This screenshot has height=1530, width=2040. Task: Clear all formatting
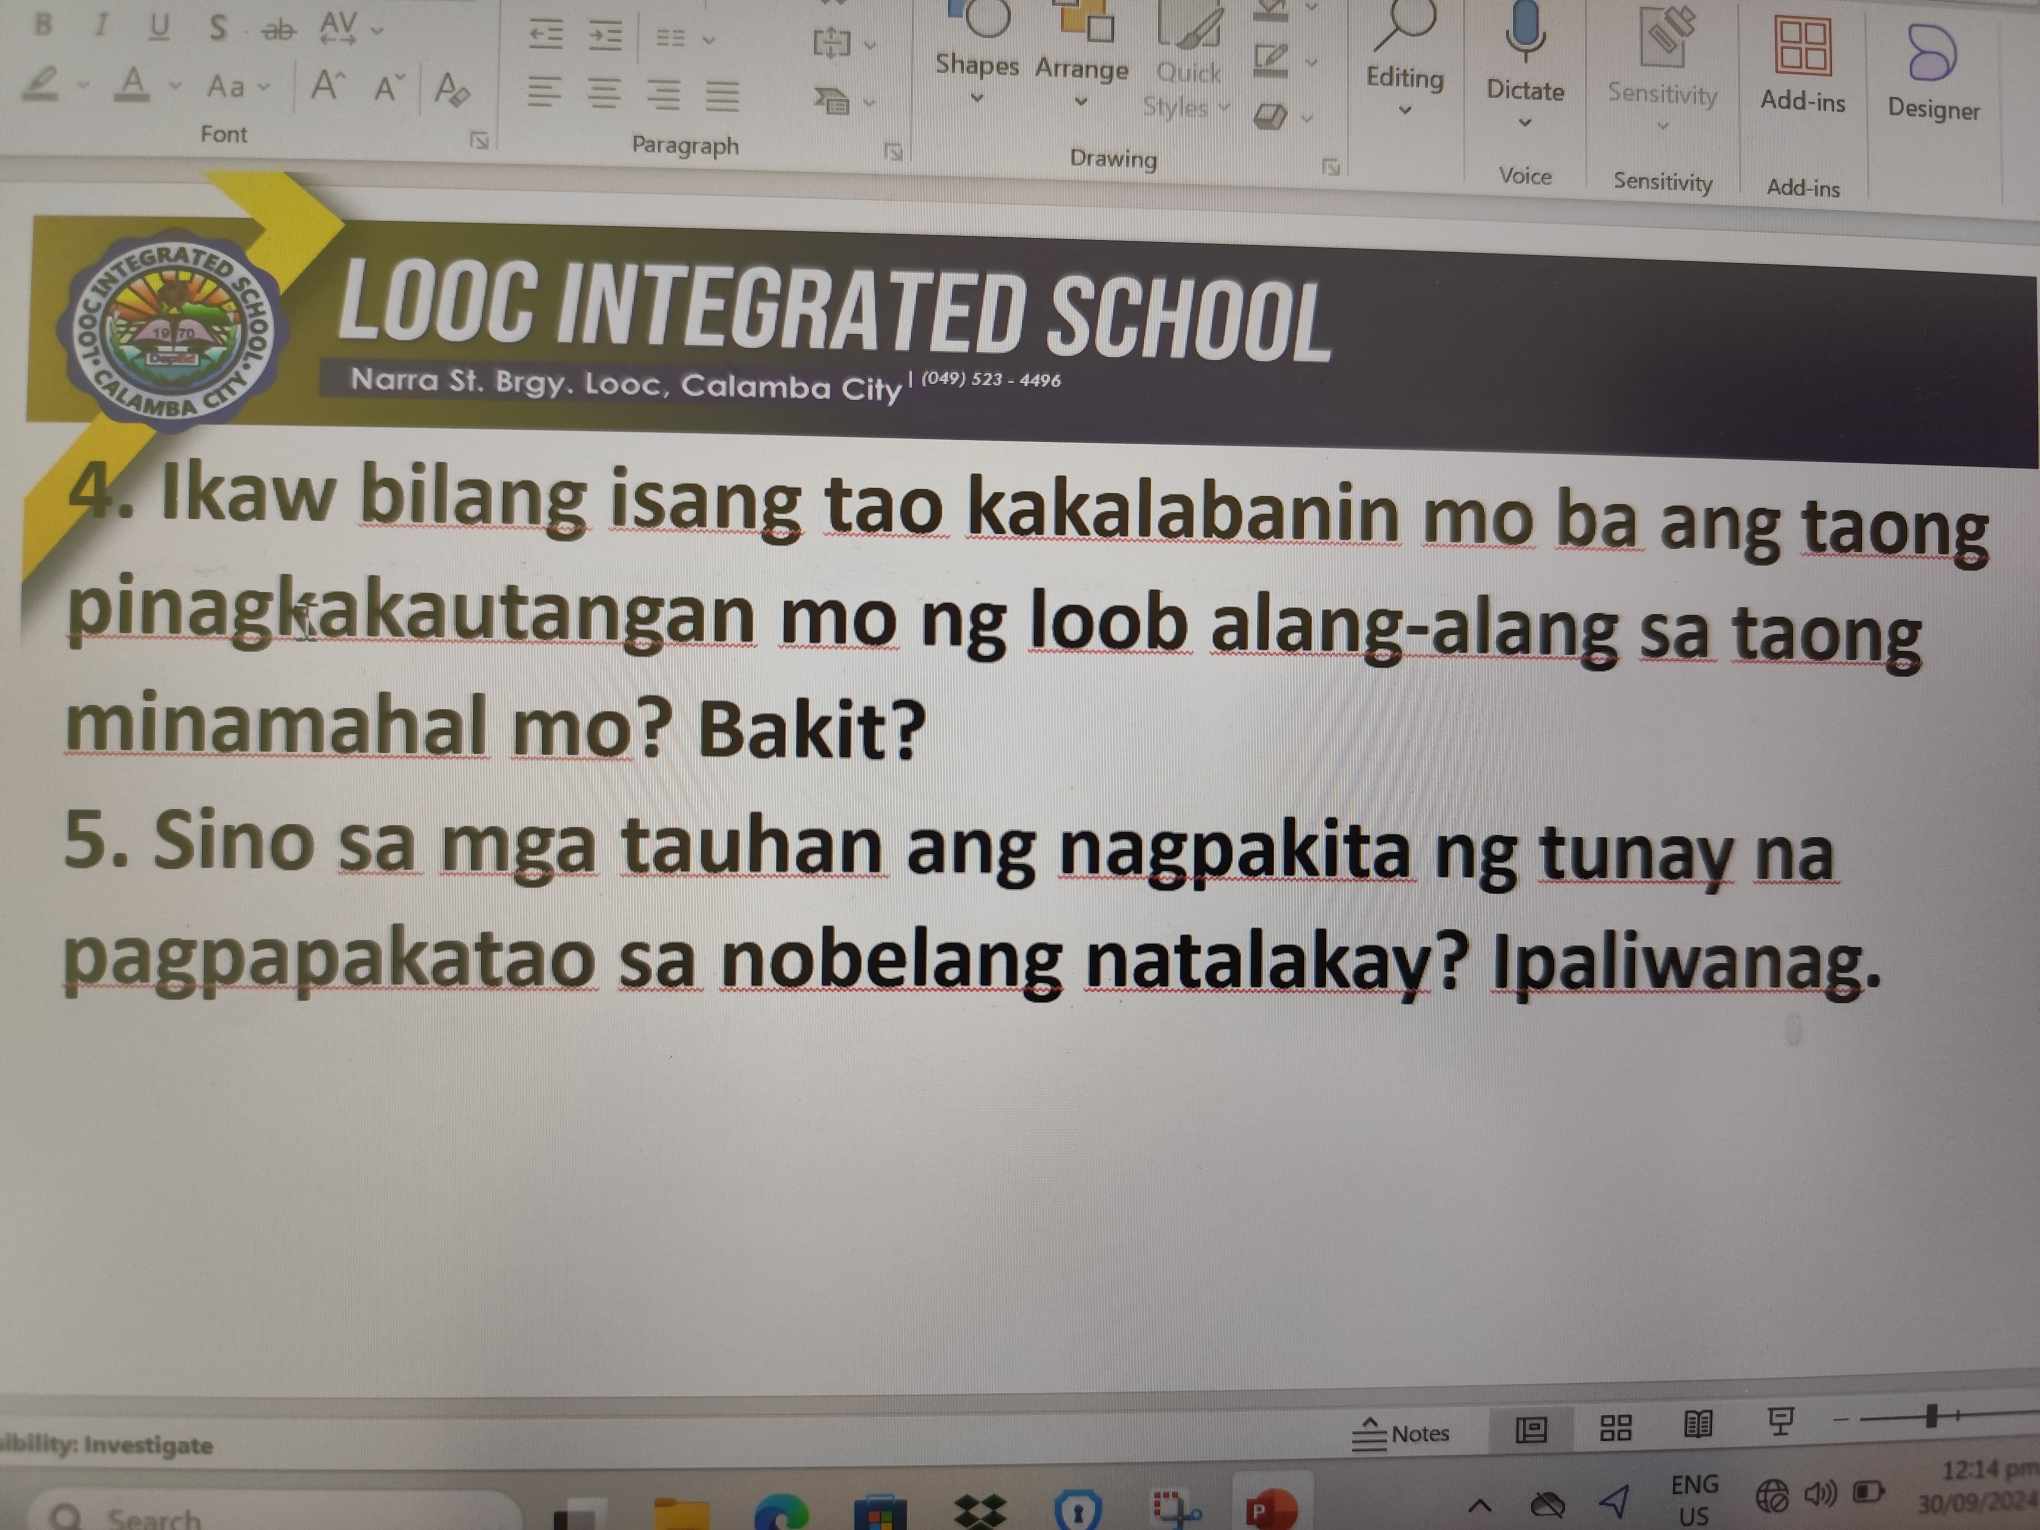click(452, 90)
